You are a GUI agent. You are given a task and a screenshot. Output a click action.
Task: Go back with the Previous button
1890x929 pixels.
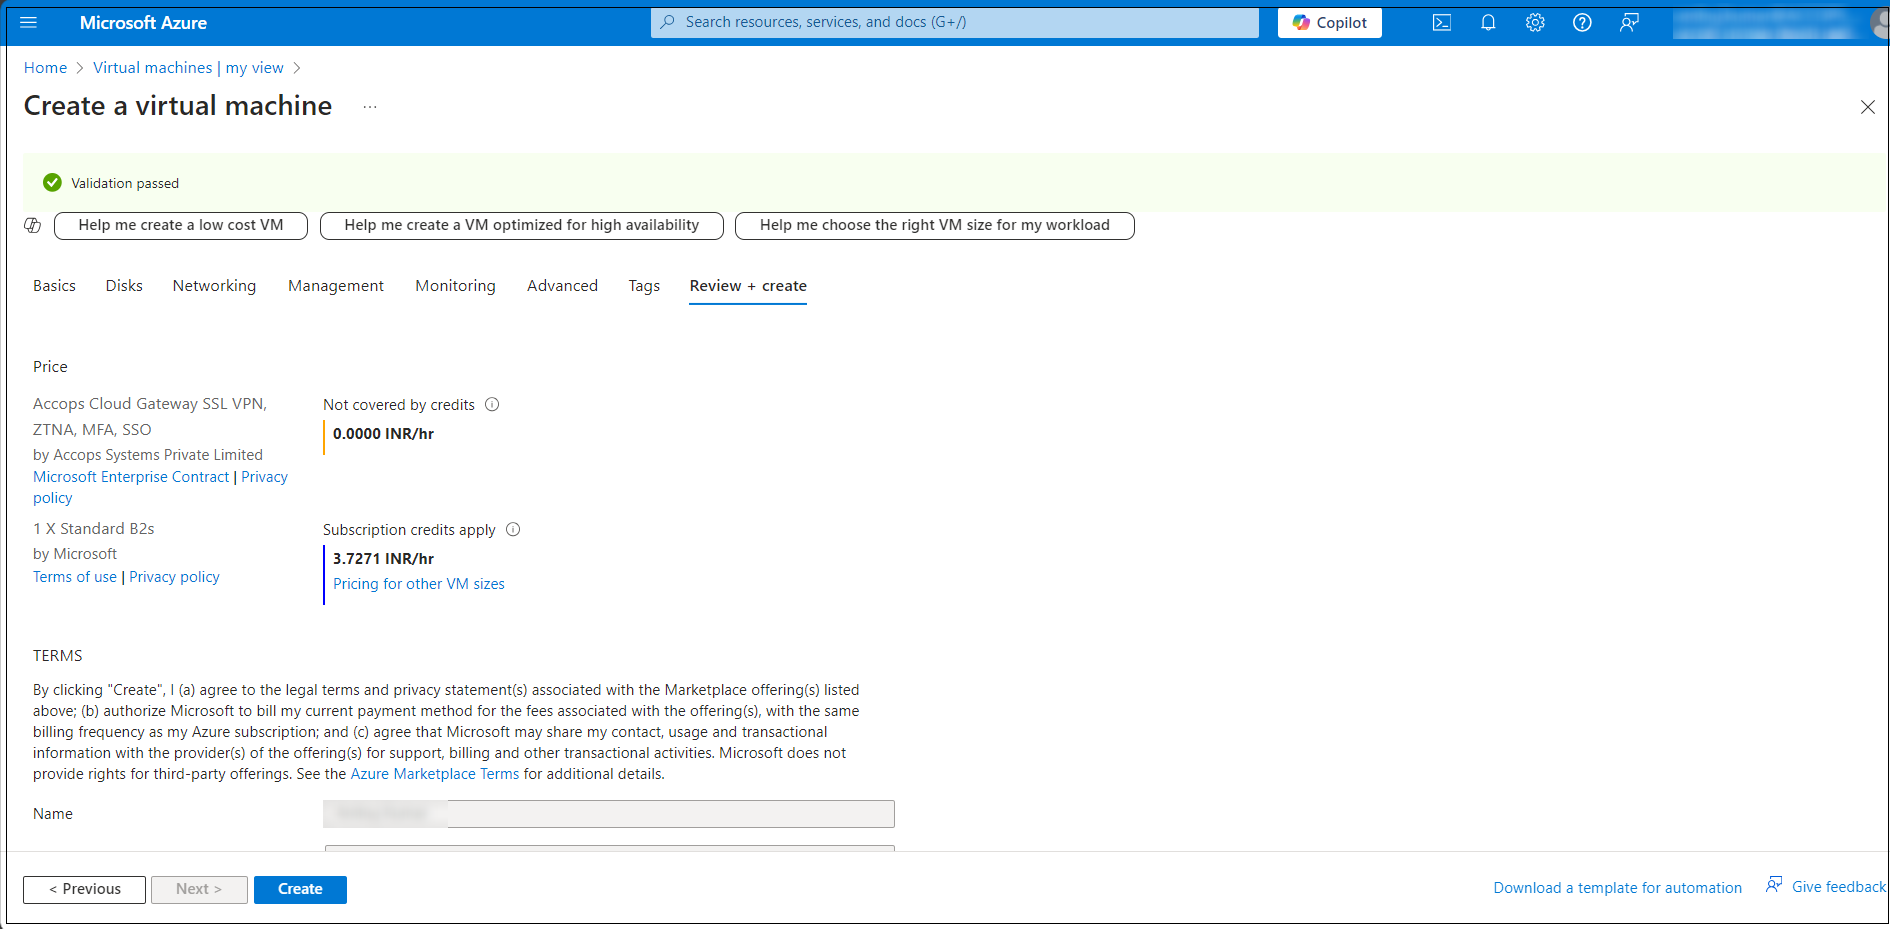click(x=85, y=889)
